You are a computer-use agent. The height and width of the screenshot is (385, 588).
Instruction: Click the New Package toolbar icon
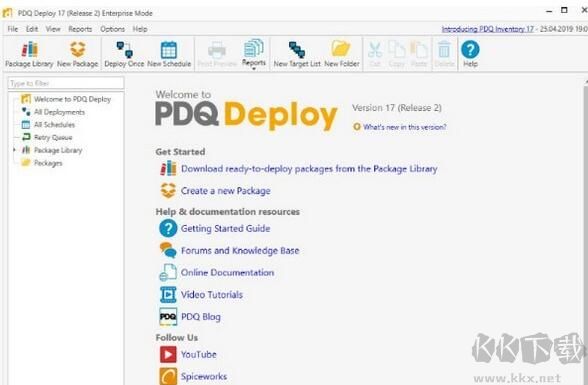click(78, 54)
